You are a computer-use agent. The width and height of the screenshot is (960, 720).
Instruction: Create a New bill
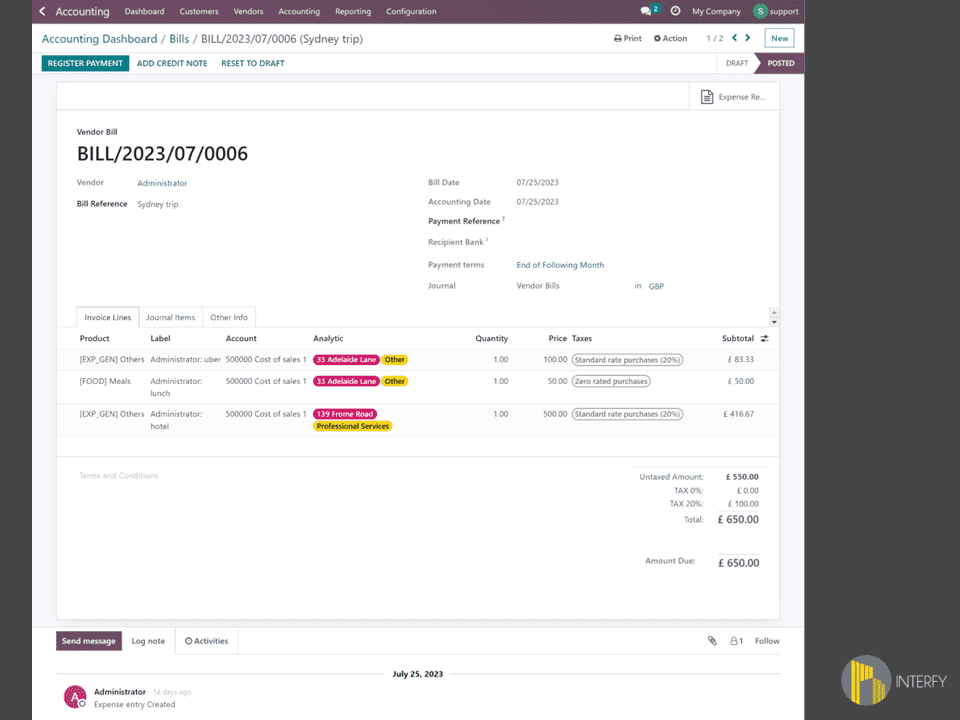779,38
